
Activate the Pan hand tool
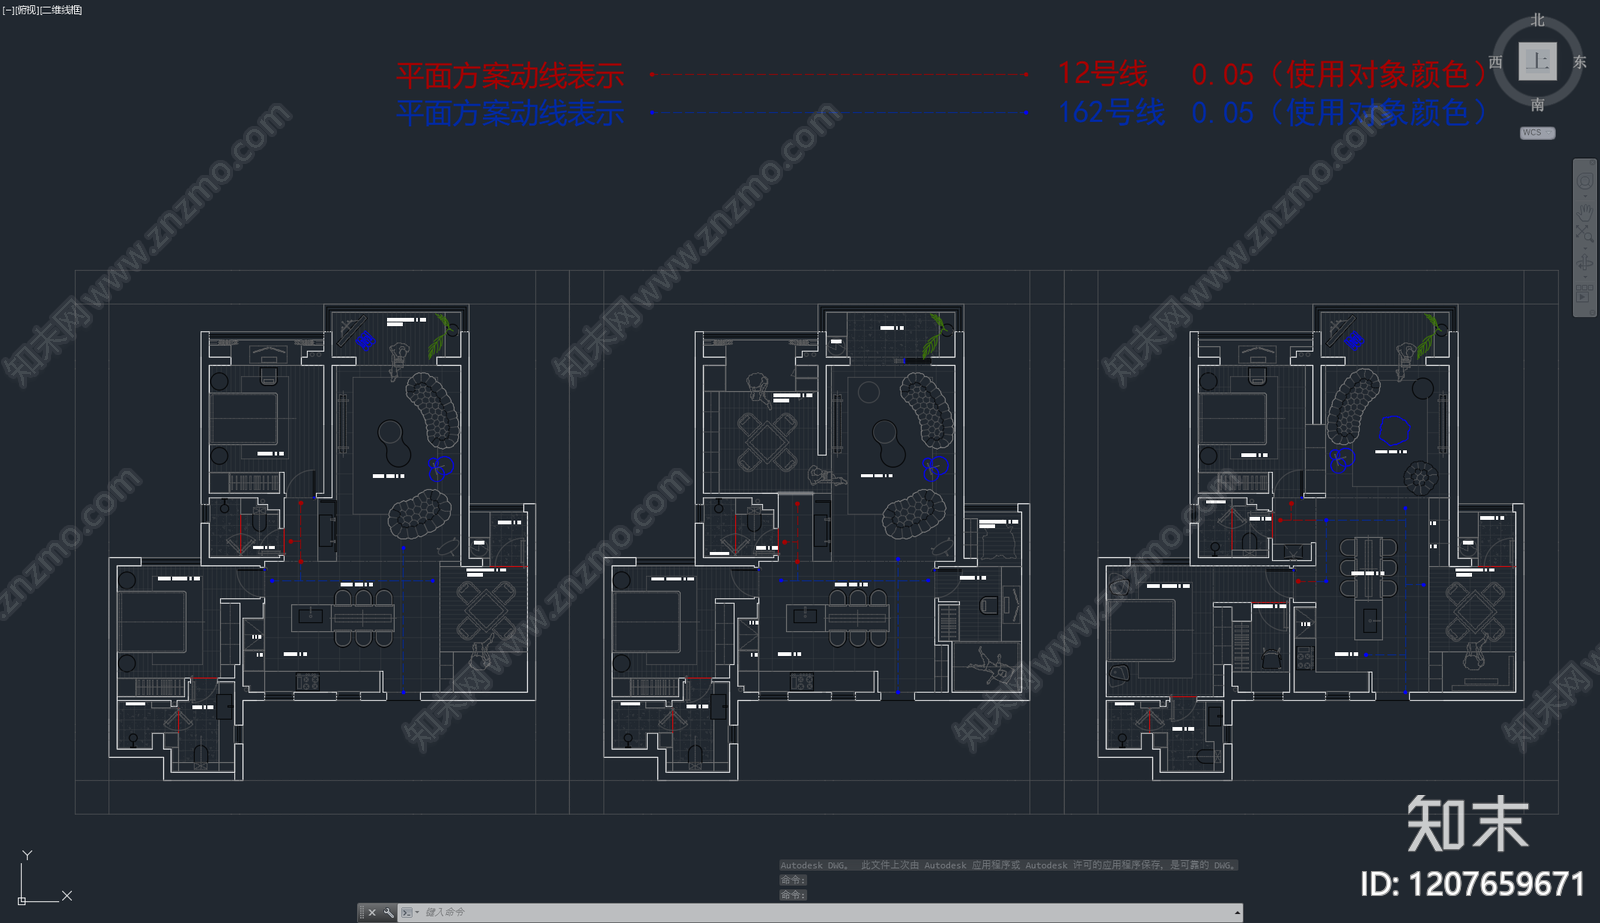click(1585, 213)
